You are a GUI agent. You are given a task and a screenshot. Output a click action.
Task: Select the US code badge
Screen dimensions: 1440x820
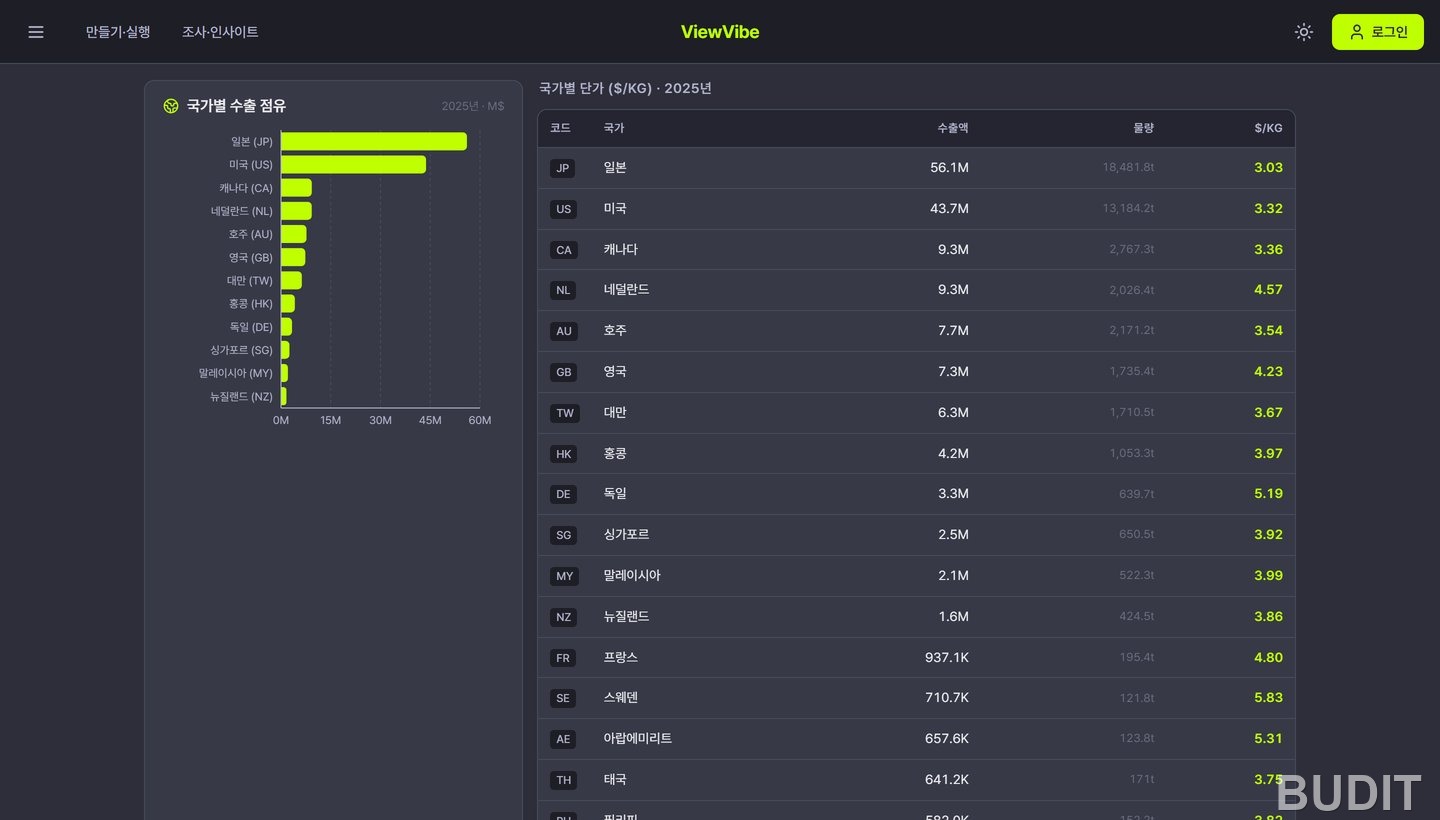pyautogui.click(x=564, y=209)
